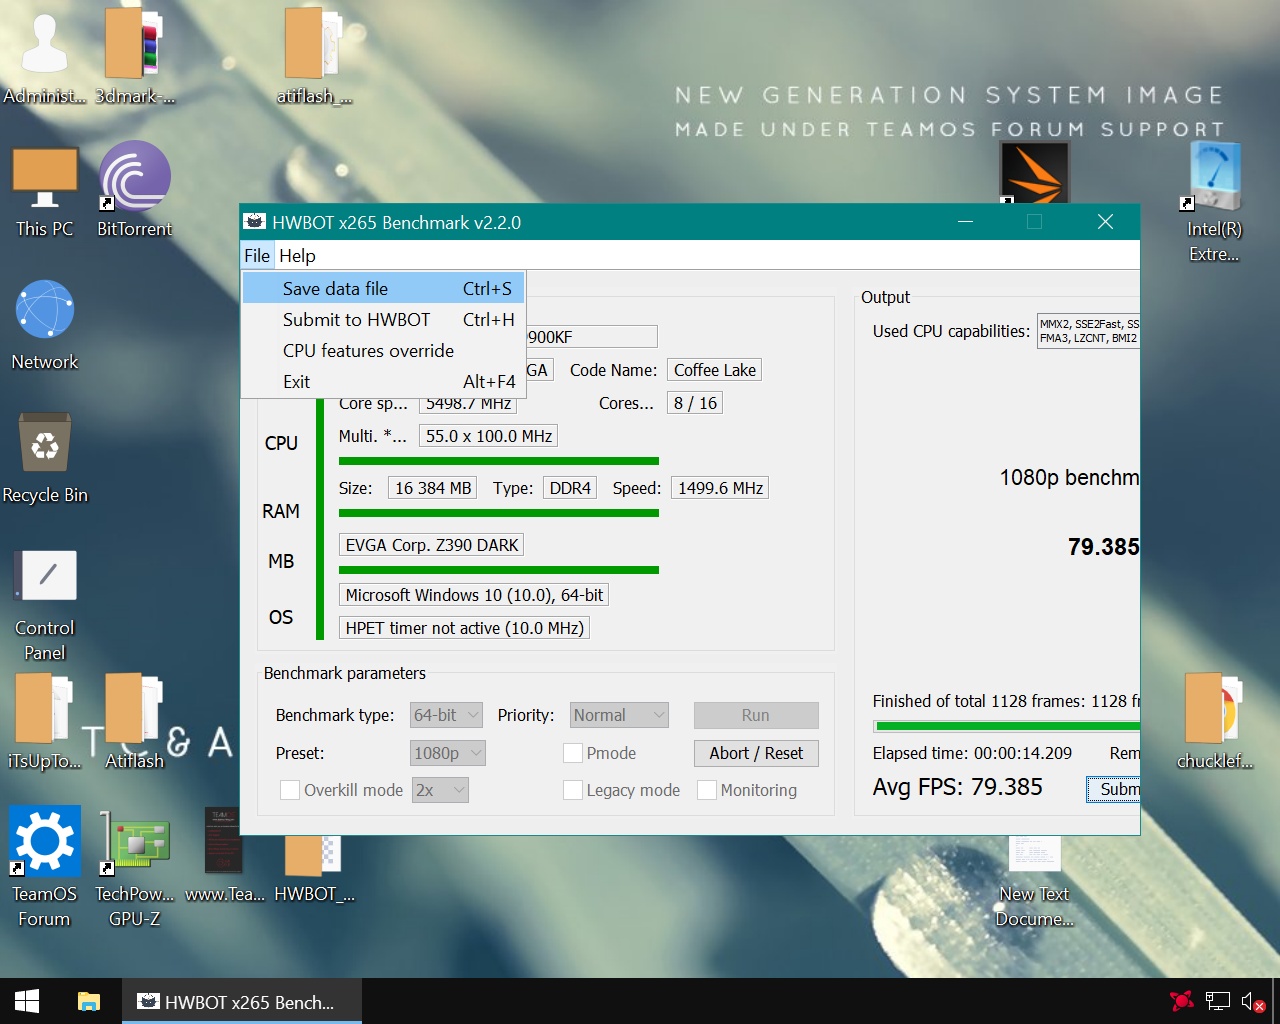Viewport: 1280px width, 1024px height.
Task: Open the Priority Normal dropdown
Action: [619, 715]
